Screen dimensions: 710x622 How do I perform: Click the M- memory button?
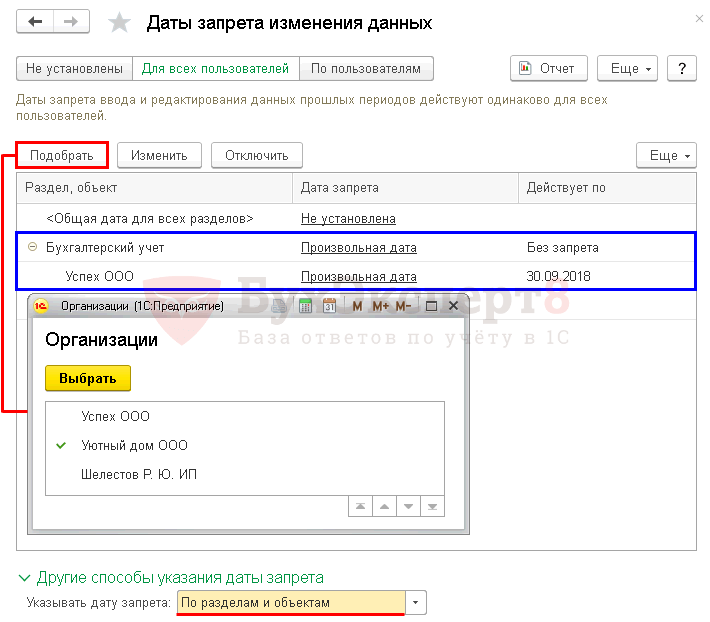click(403, 306)
